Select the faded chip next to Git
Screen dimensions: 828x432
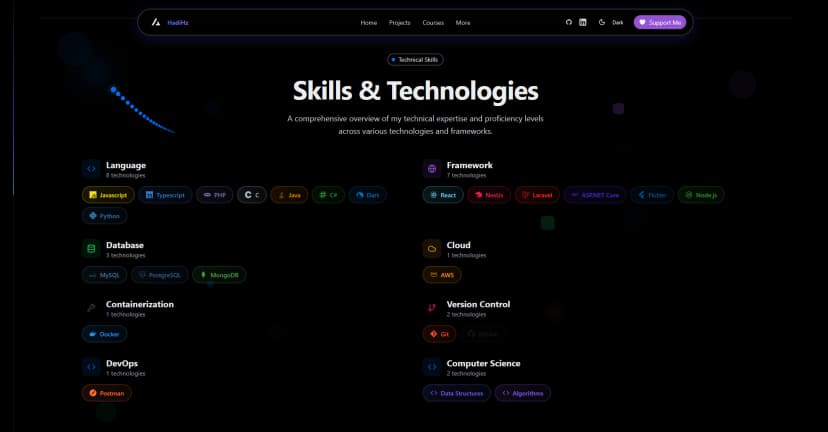click(483, 334)
